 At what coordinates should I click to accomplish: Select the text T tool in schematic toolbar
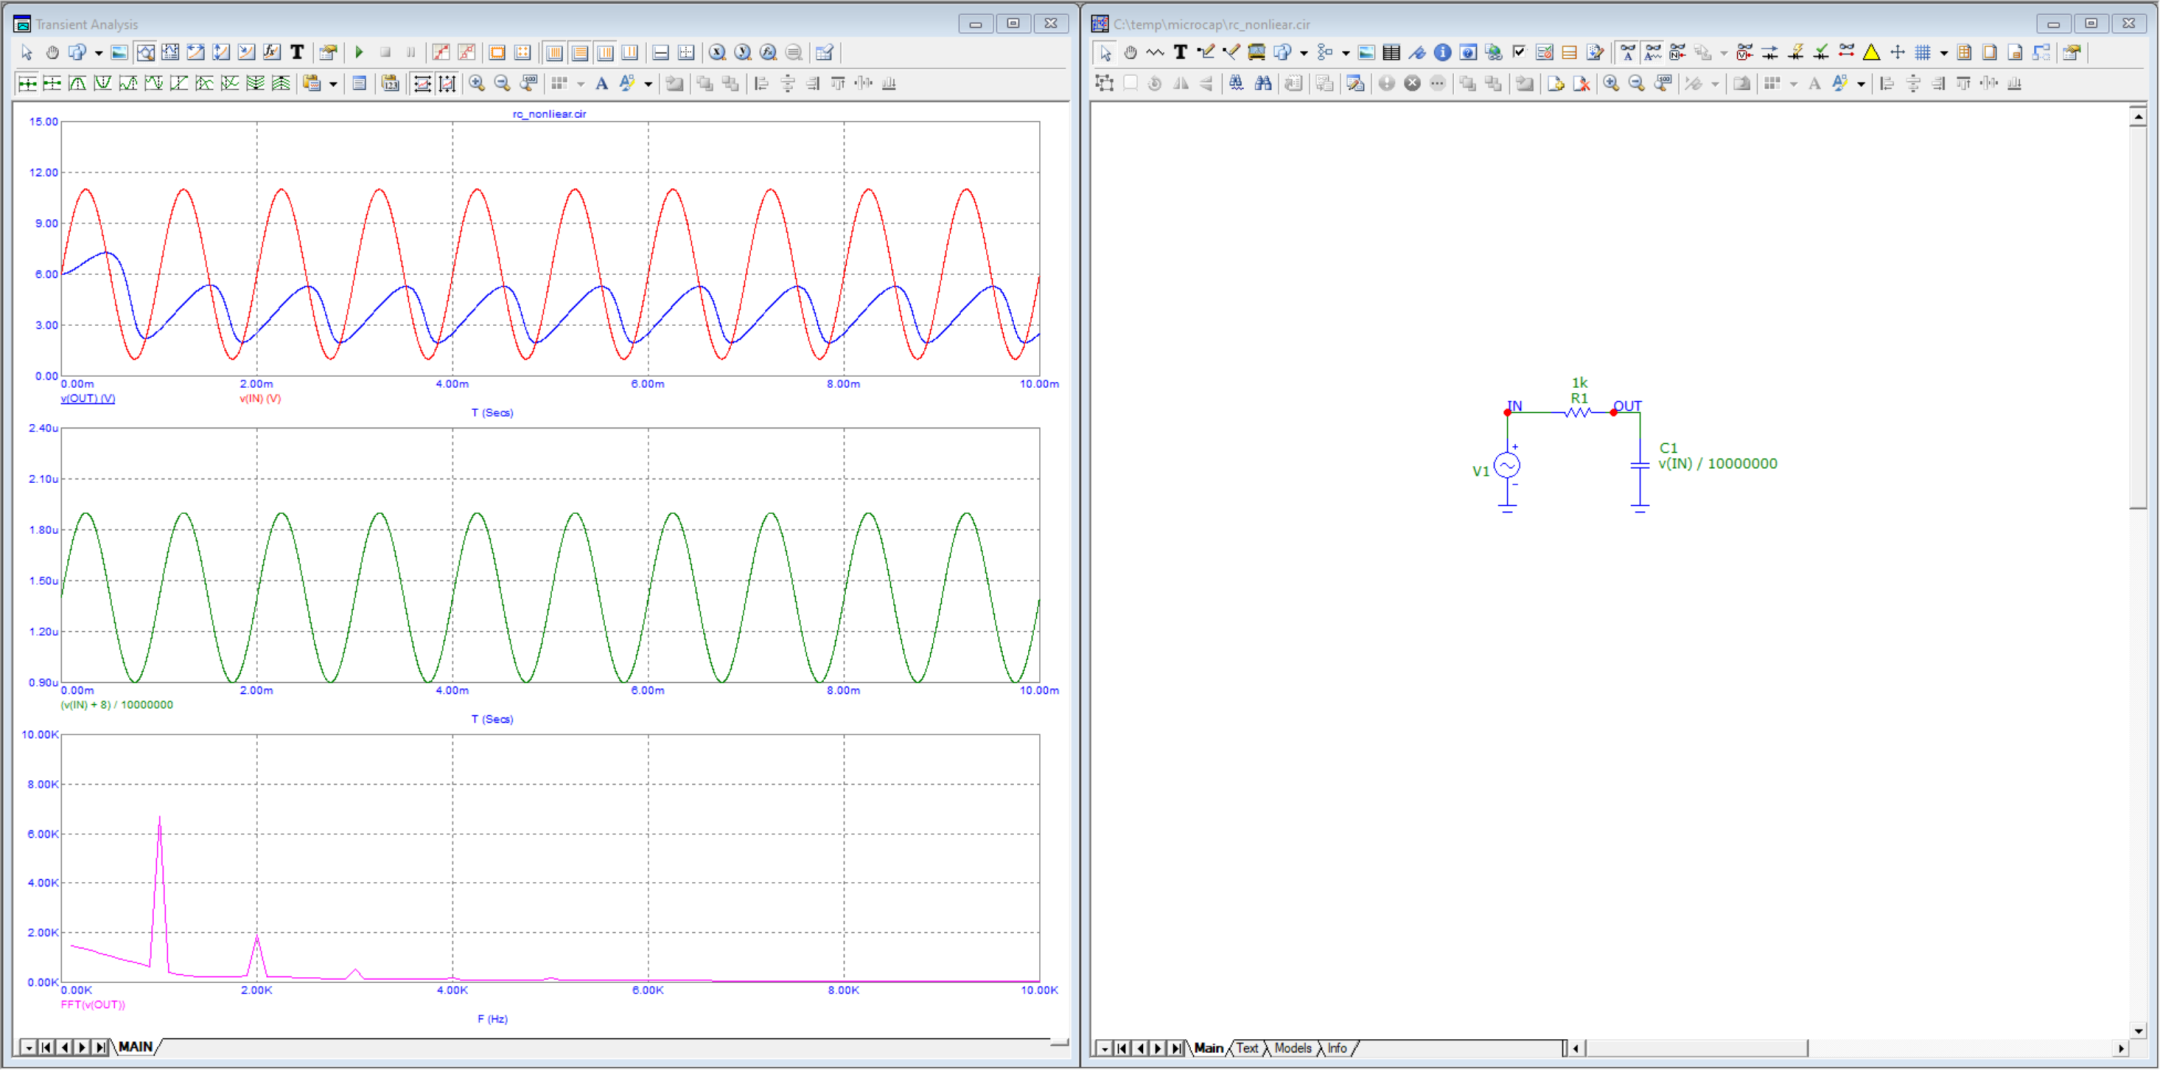[x=1180, y=52]
